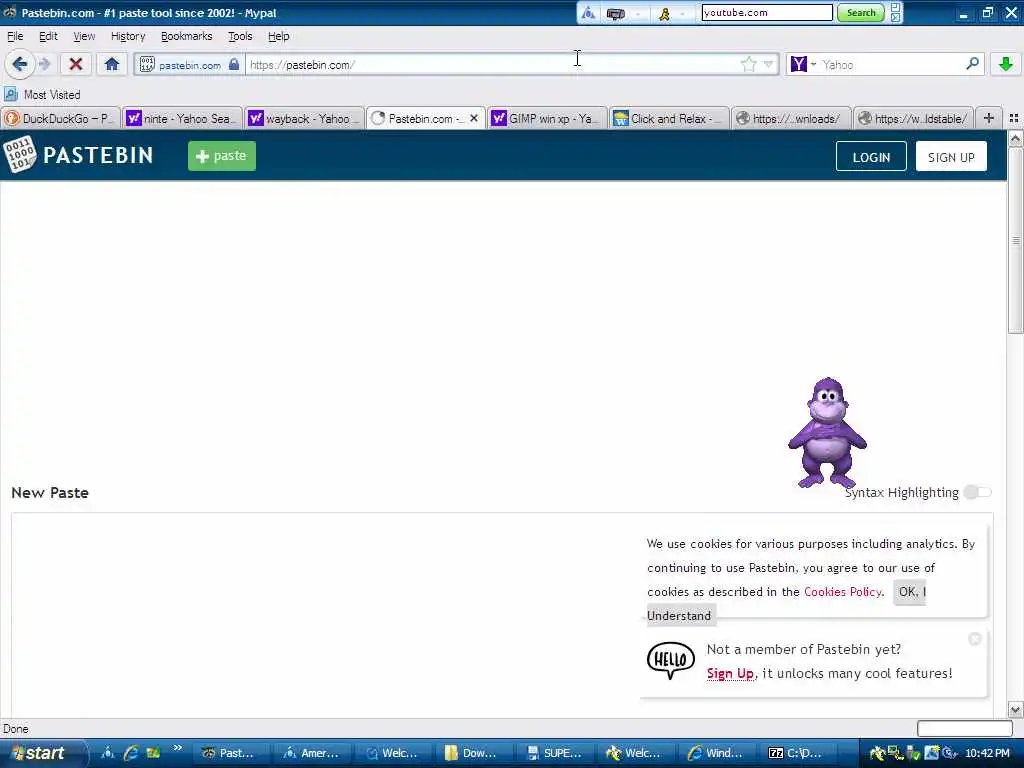Open the Help menu
The height and width of the screenshot is (768, 1024).
(279, 36)
